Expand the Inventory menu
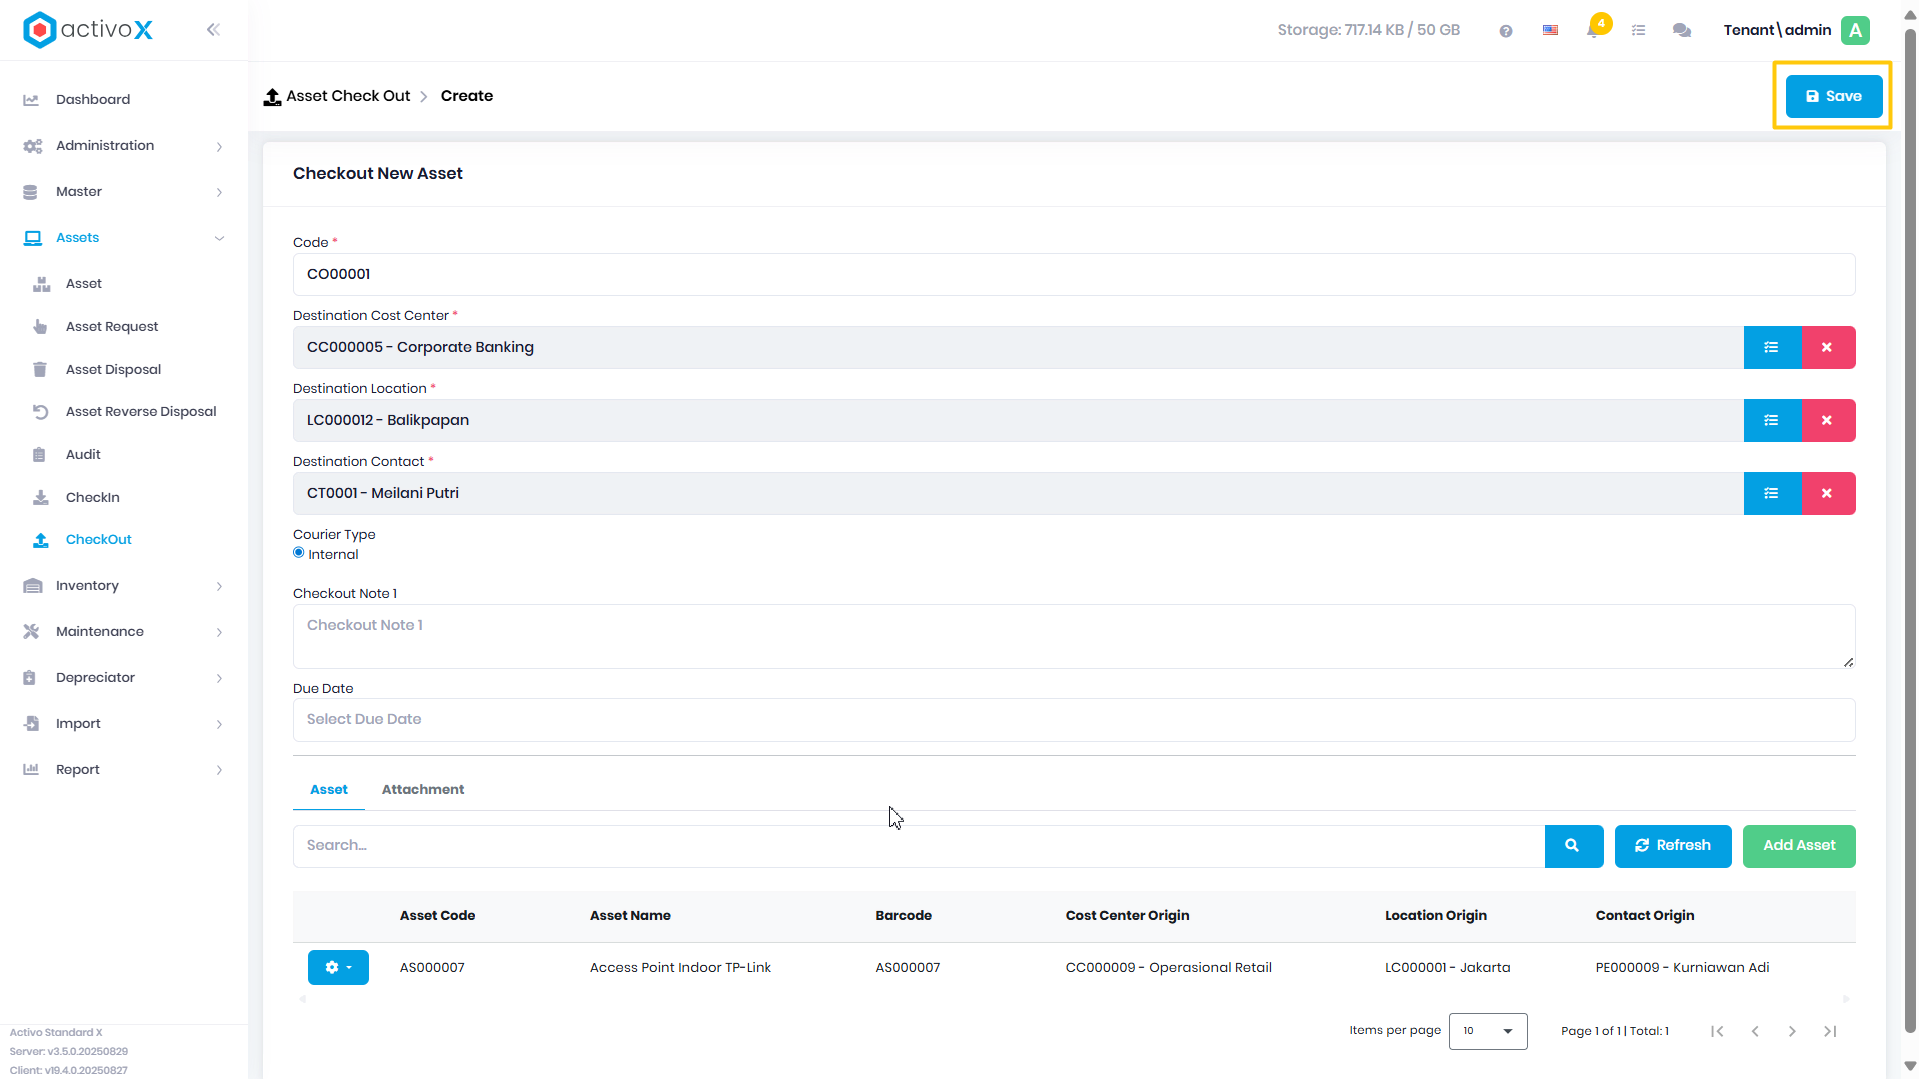 coord(124,586)
